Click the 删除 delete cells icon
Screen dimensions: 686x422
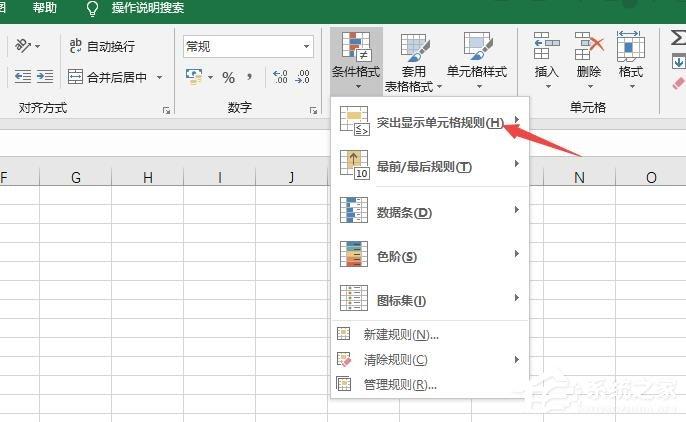589,46
